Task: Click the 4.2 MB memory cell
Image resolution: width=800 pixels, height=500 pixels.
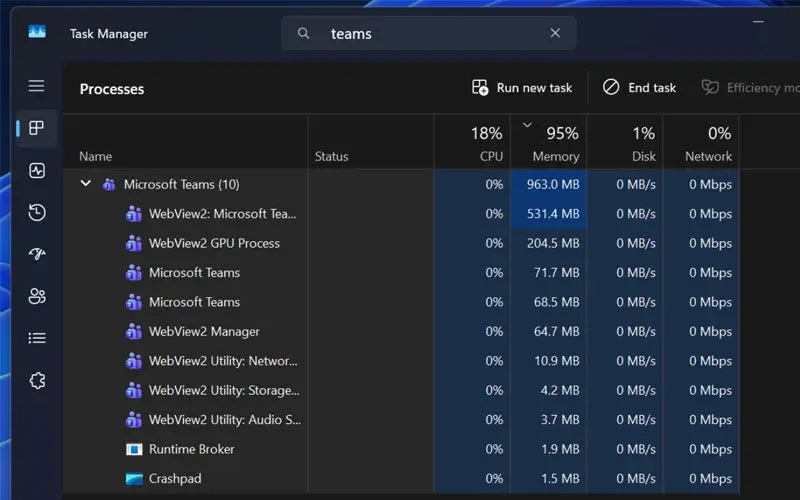Action: [548, 390]
